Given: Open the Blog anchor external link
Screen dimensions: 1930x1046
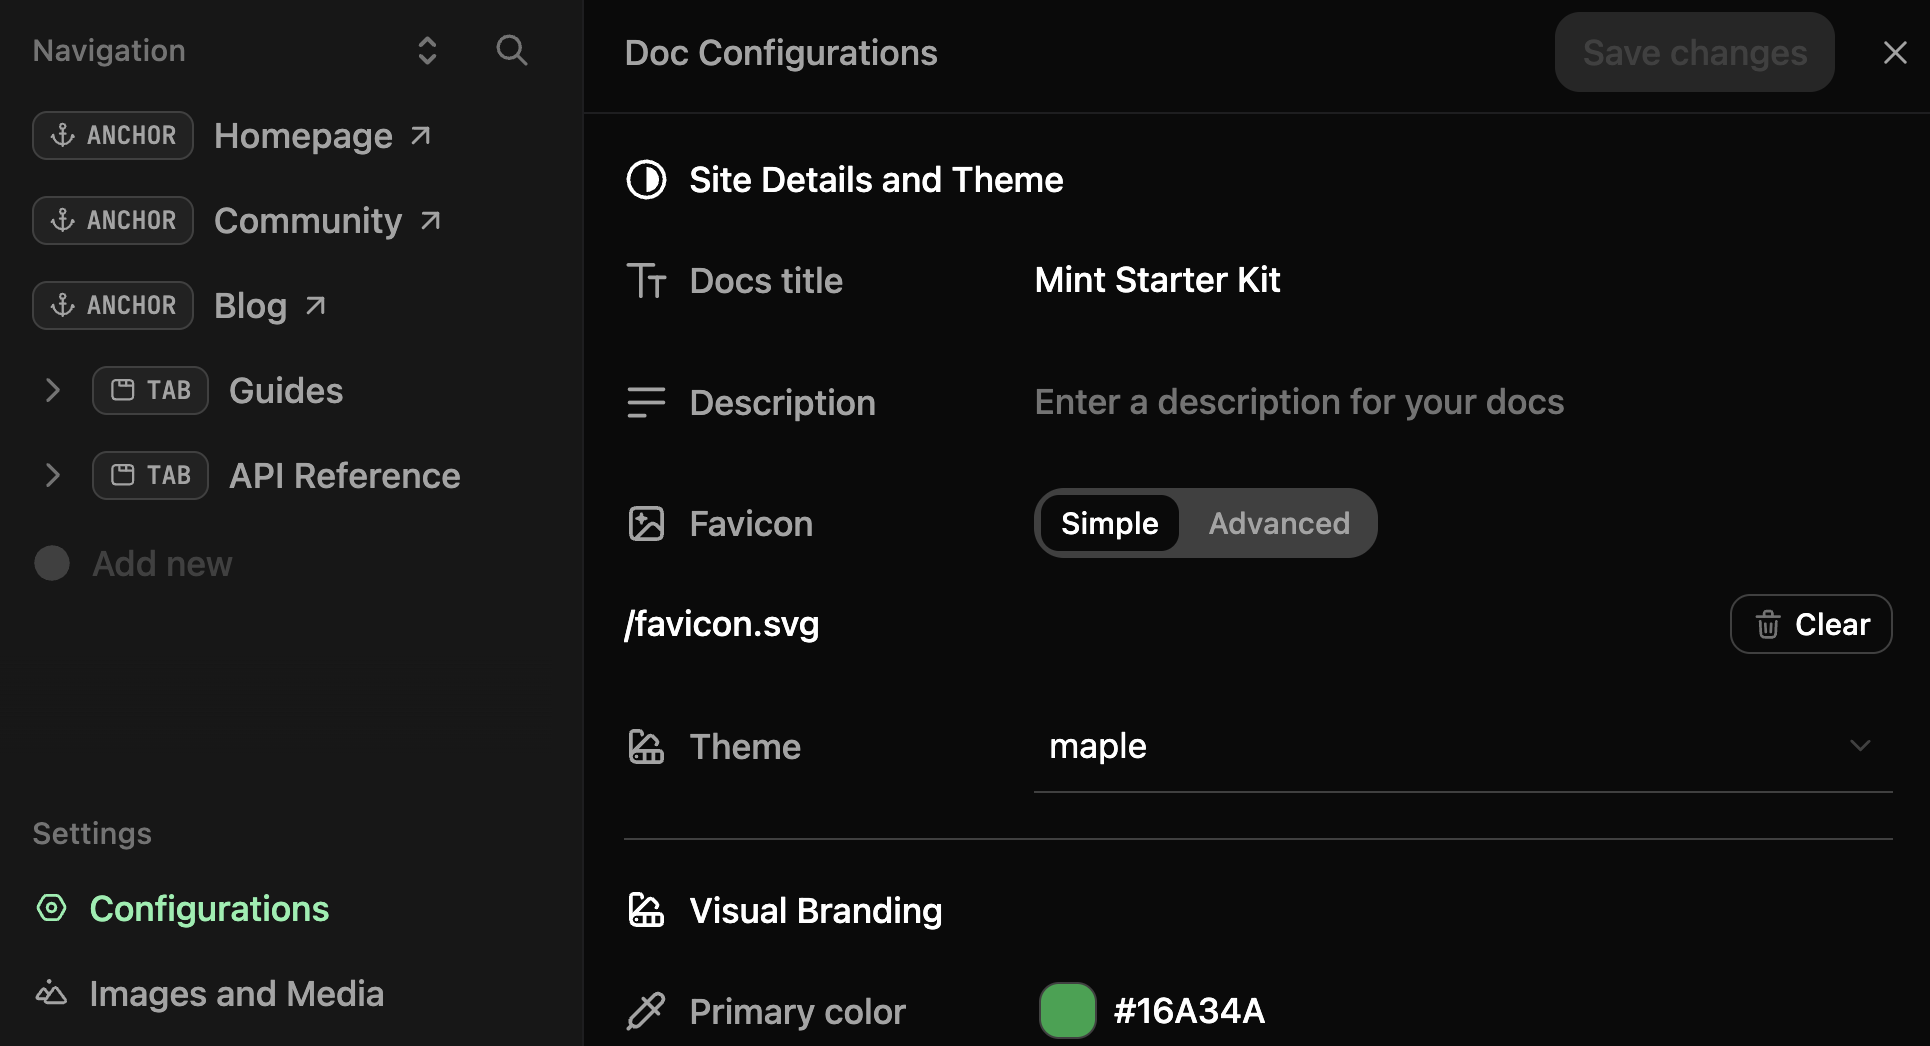Looking at the screenshot, I should (313, 305).
